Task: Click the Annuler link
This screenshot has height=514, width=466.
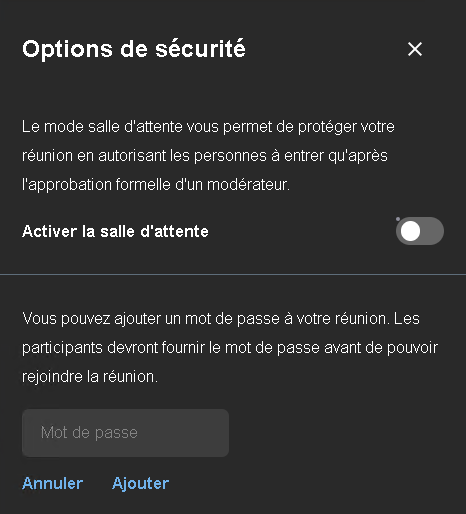Action: coord(53,483)
